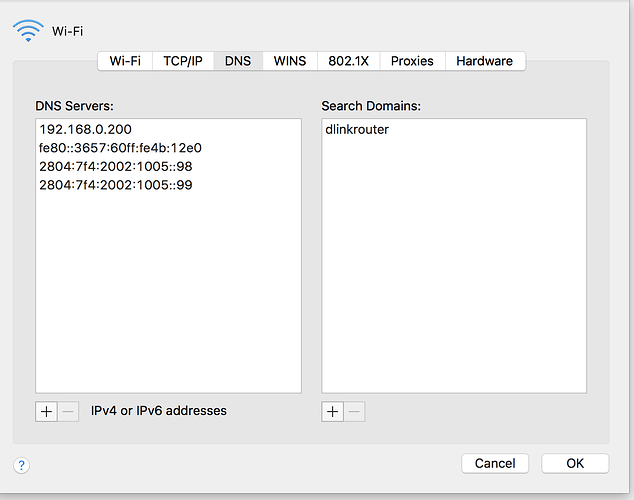Select the DNS tab
The image size is (634, 500).
pos(238,61)
